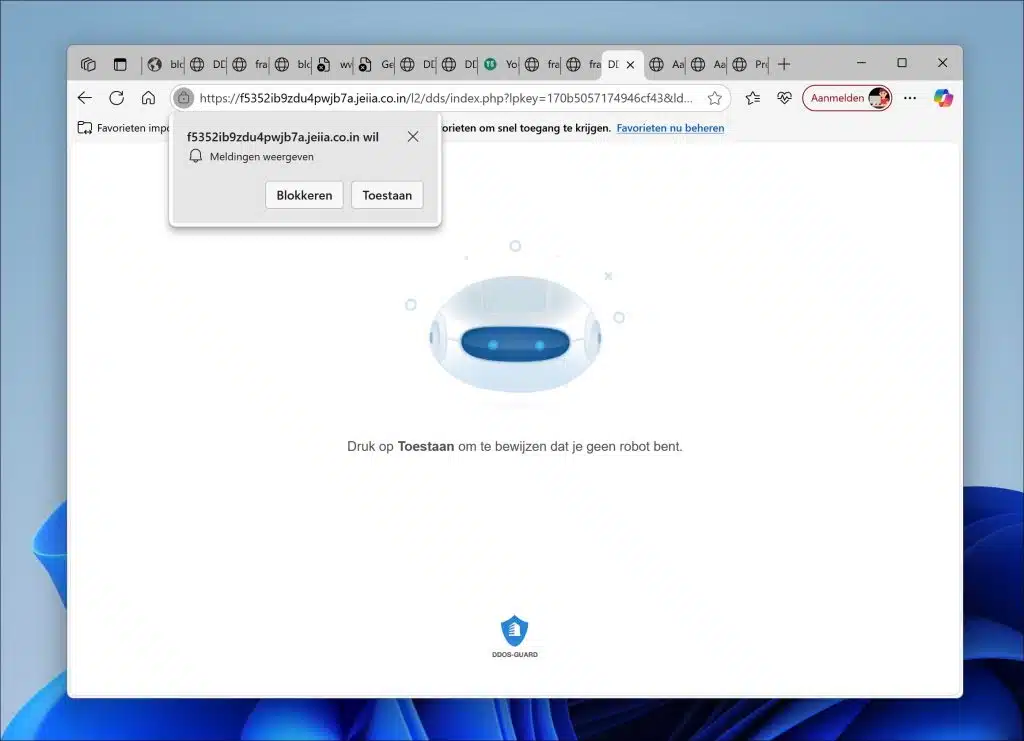This screenshot has width=1024, height=741.
Task: Click the address bar URL field
Action: (x=445, y=98)
